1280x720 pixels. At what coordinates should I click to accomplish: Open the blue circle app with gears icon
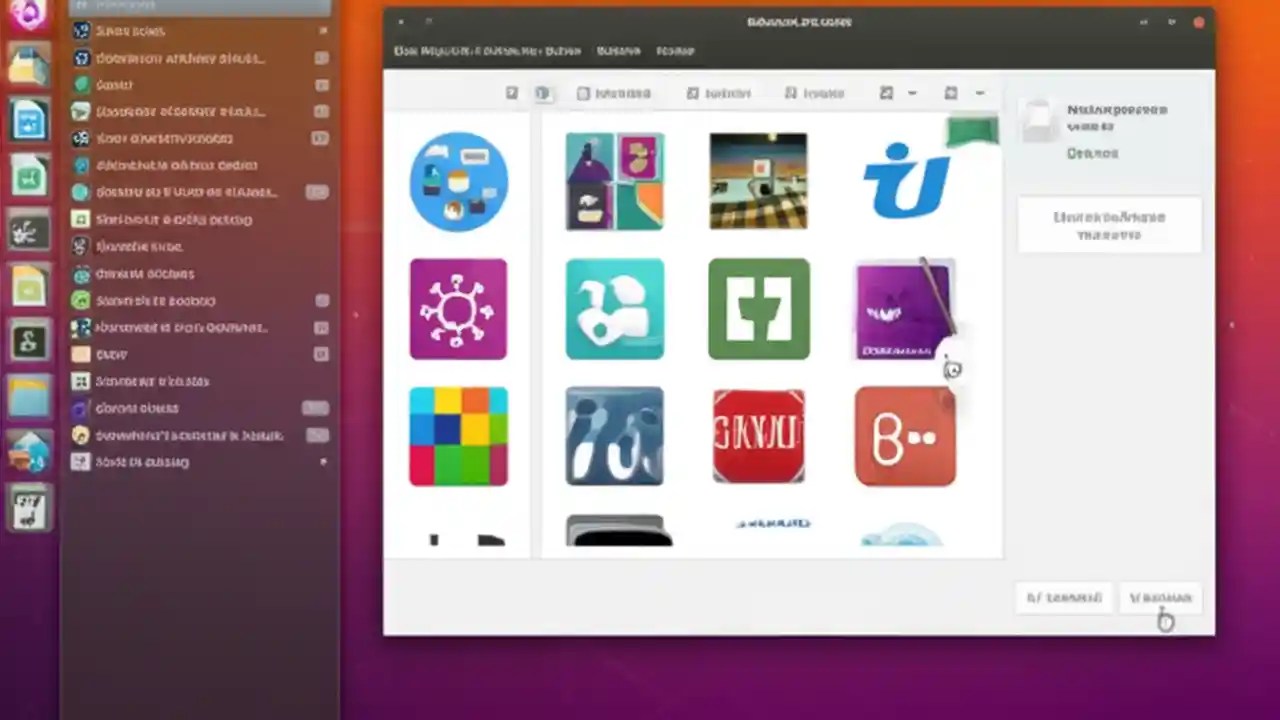[x=458, y=180]
